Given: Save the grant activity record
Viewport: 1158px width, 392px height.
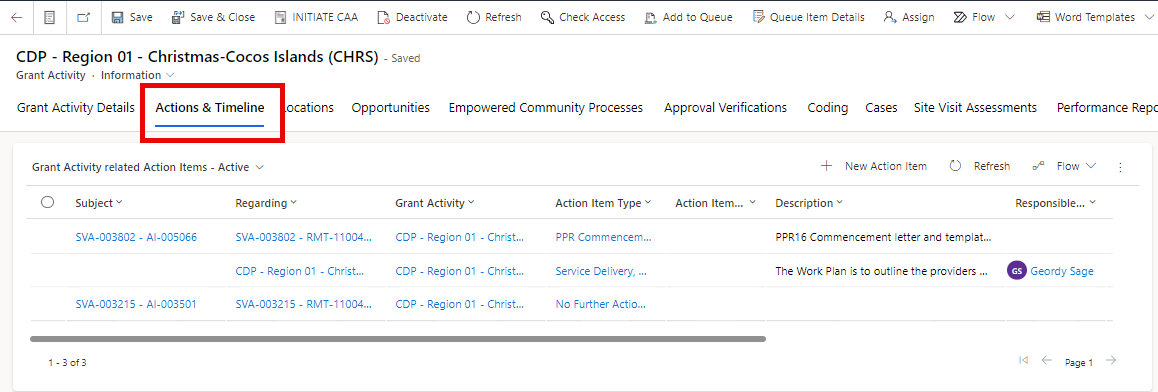Looking at the screenshot, I should [x=132, y=17].
